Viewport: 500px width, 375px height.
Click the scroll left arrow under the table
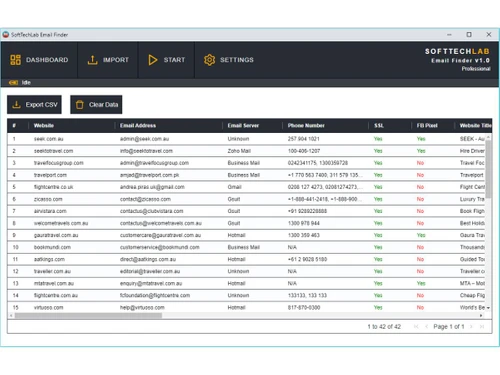[11, 315]
